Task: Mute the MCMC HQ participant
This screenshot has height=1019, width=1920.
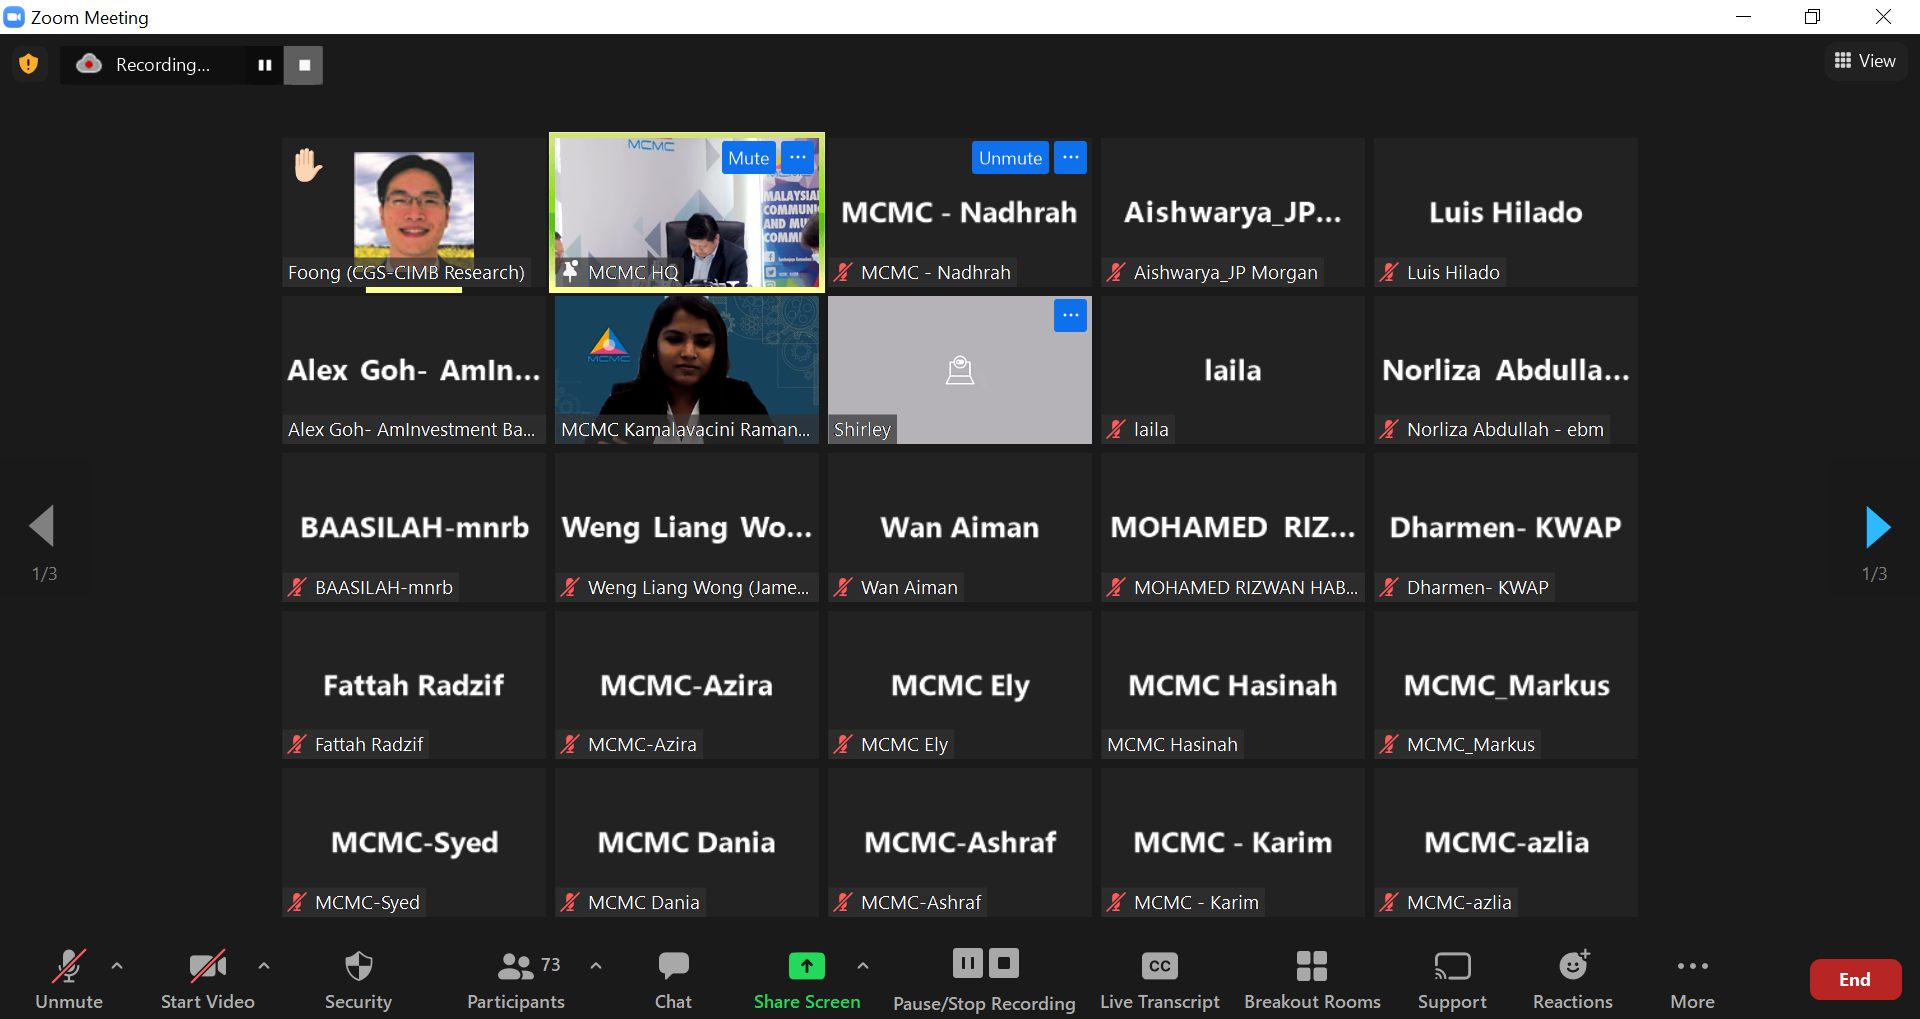Action: (x=748, y=158)
